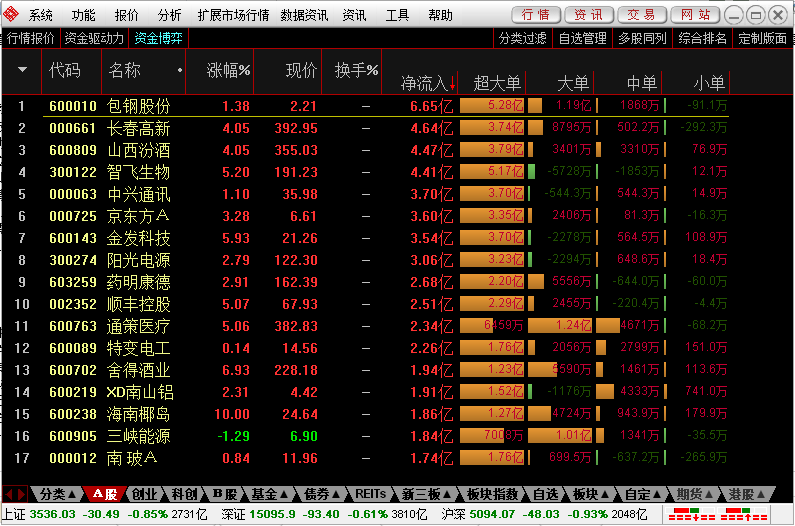This screenshot has width=795, height=526.
Task: Open 多股同列 view
Action: [642, 39]
